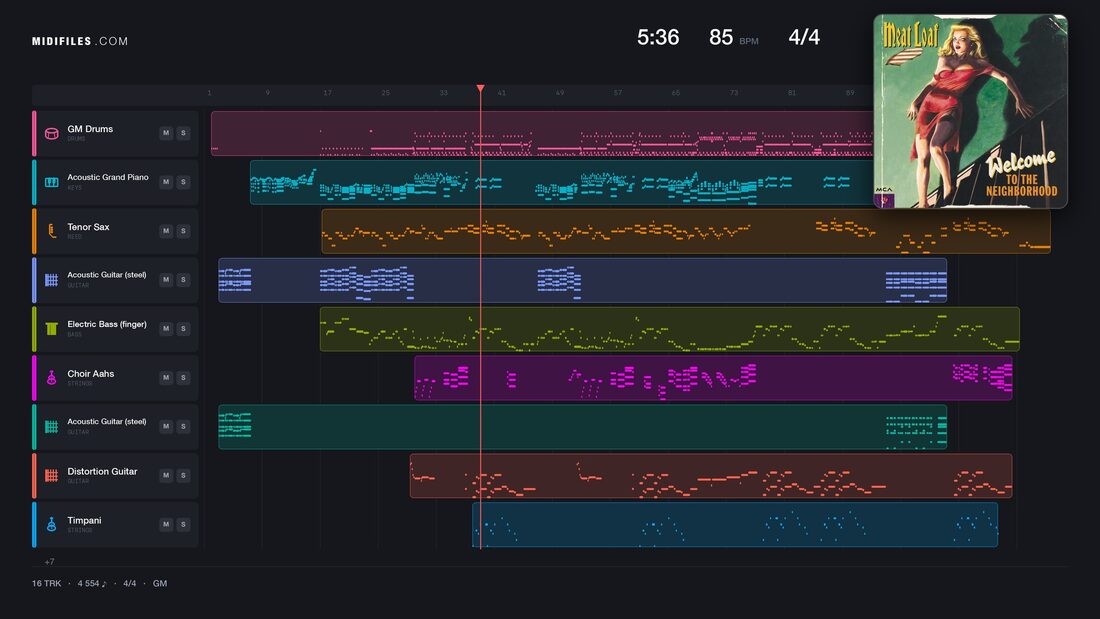Viewport: 1100px width, 619px height.
Task: Solo the Distortion Guitar track
Action: pos(183,475)
